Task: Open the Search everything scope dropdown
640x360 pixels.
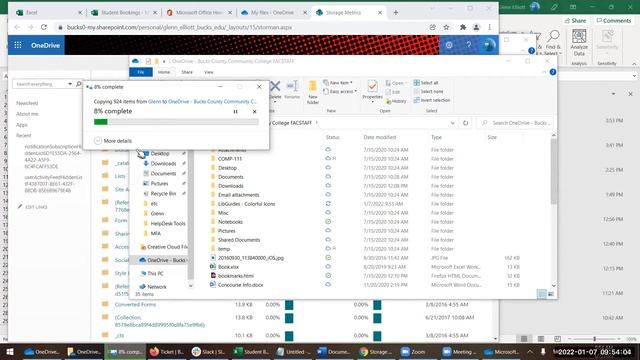Action: pos(70,84)
